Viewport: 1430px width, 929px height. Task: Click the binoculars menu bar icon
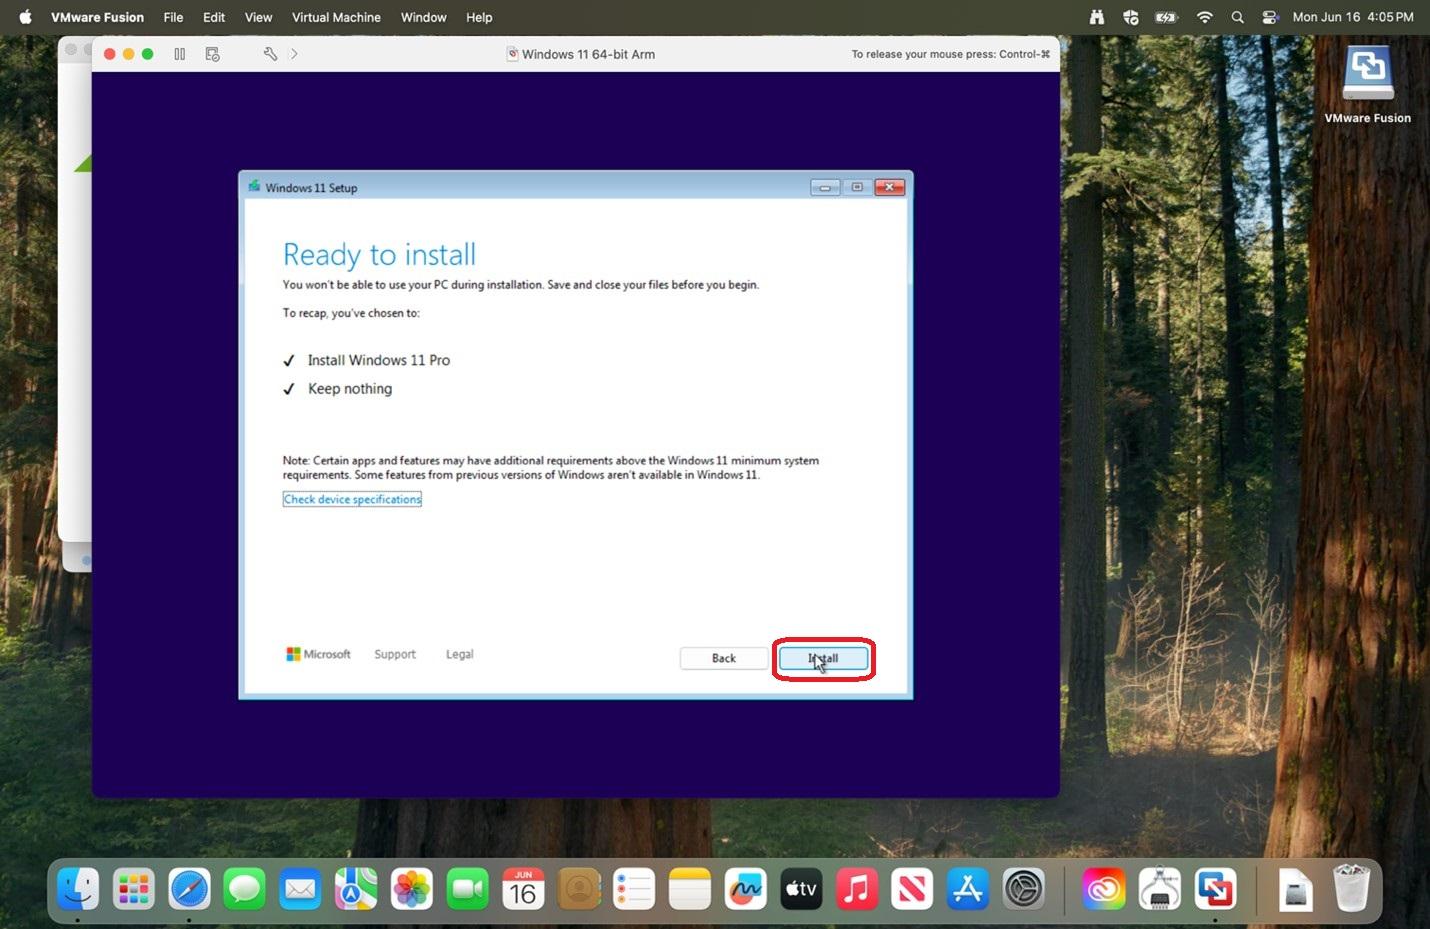(1097, 17)
